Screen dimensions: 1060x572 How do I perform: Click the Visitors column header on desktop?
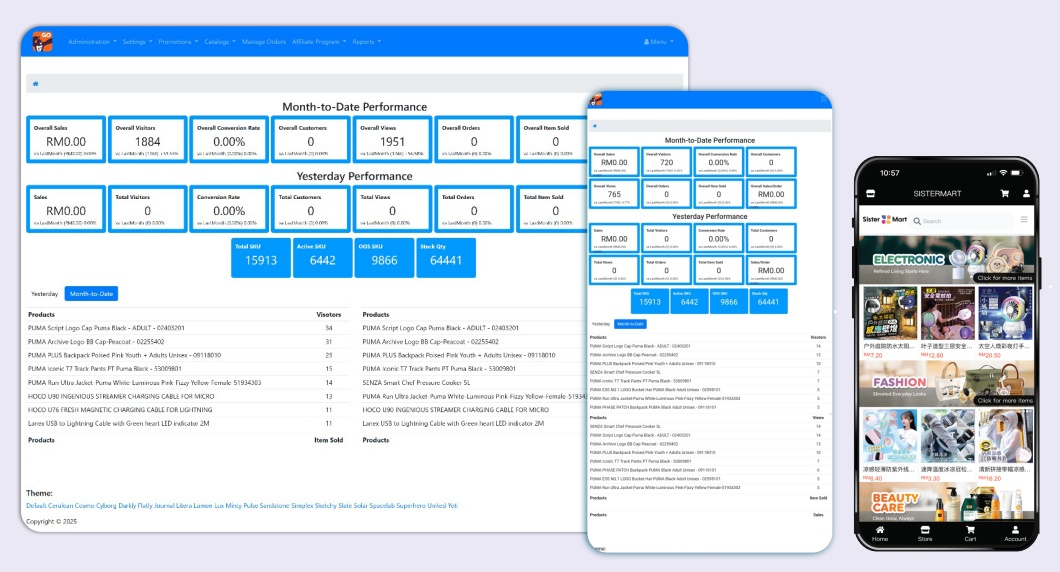click(329, 314)
